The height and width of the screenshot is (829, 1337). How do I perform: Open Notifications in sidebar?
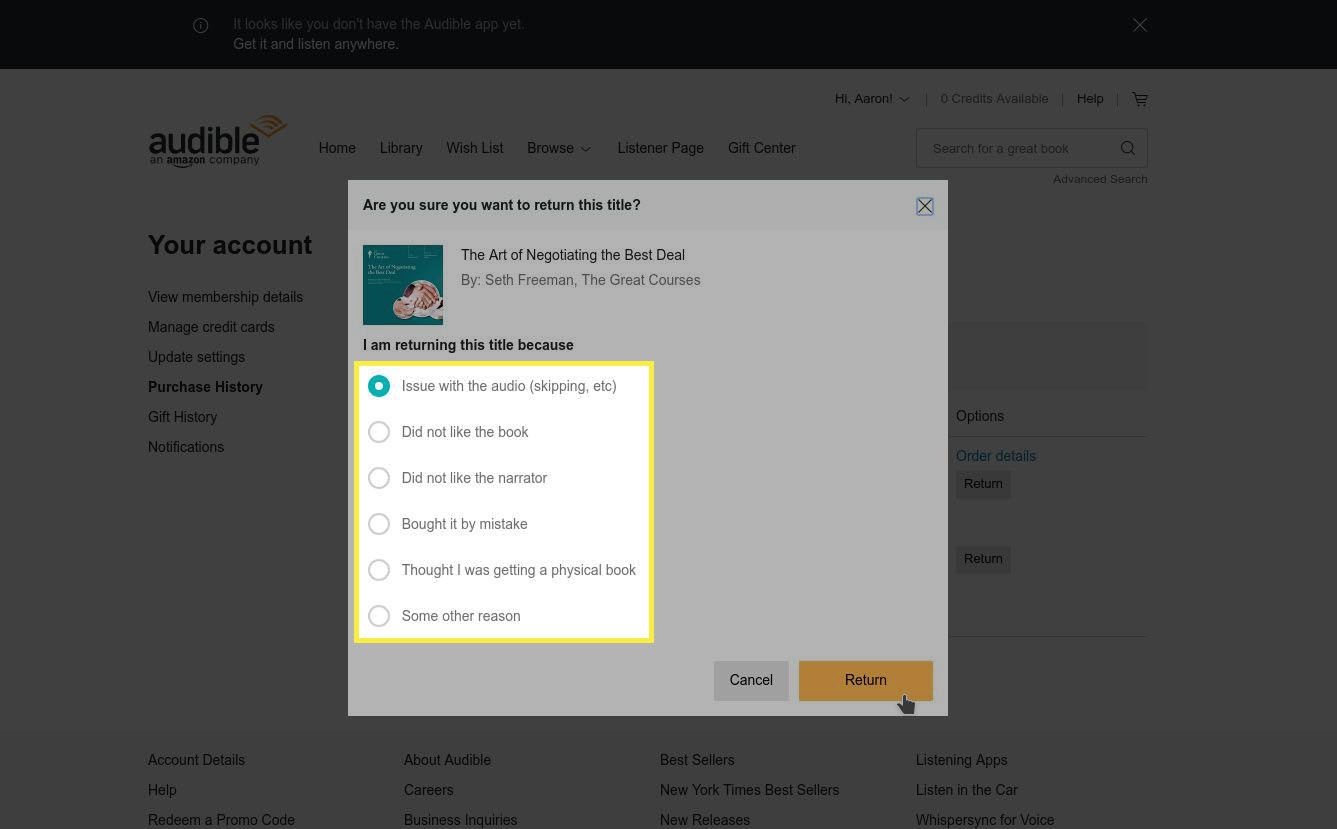(x=186, y=447)
